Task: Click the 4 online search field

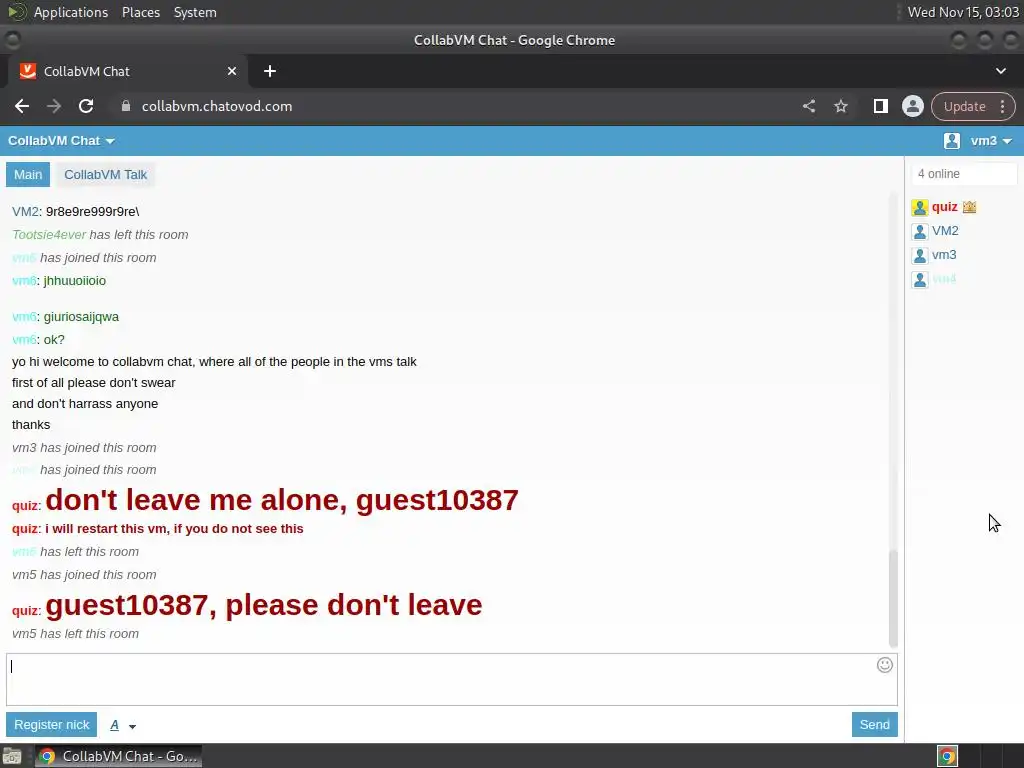Action: pos(964,174)
